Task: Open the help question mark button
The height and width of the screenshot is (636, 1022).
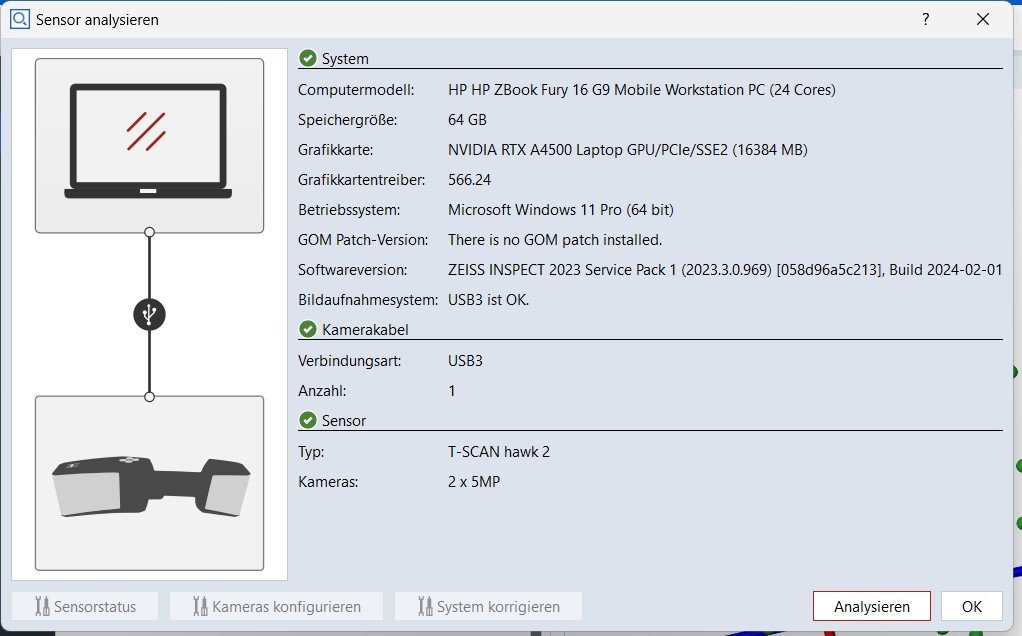Action: point(926,19)
